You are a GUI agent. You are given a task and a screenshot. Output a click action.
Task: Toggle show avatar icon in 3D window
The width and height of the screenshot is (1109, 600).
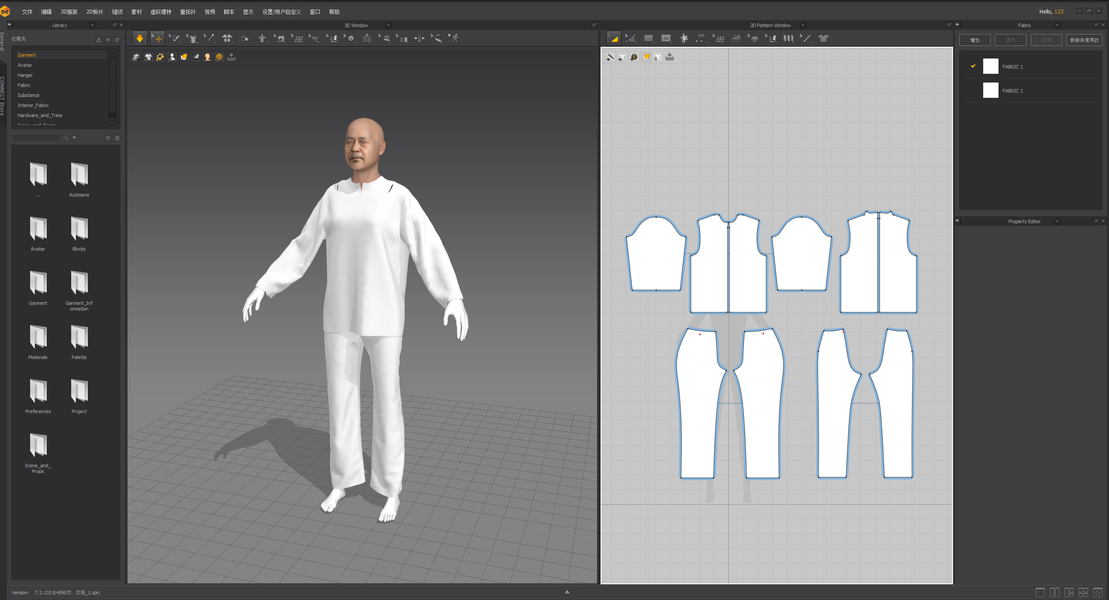(172, 57)
